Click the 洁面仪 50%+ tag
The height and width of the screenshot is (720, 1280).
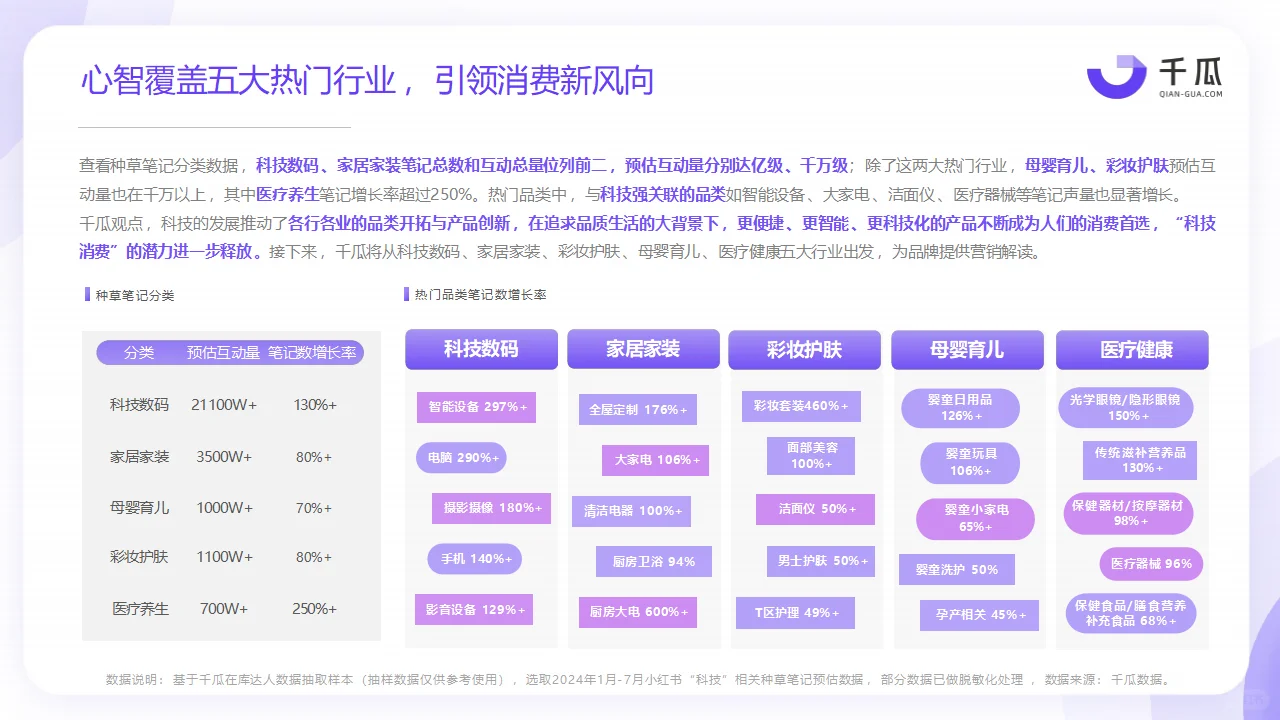coord(815,510)
